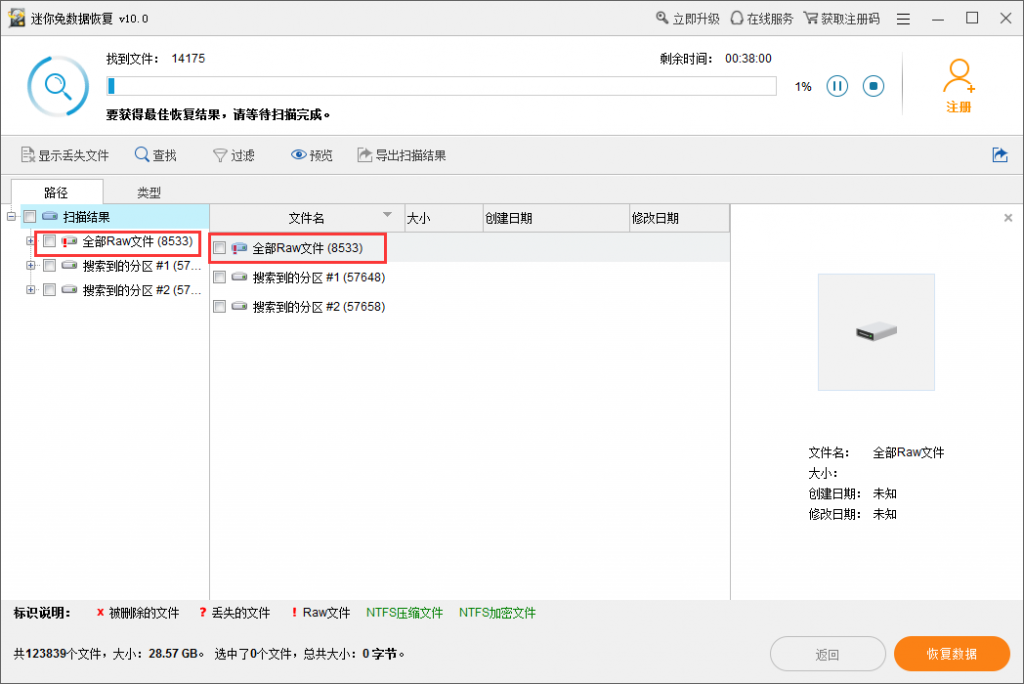The image size is (1024, 684).
Task: Click the app logo in title bar
Action: click(16, 18)
